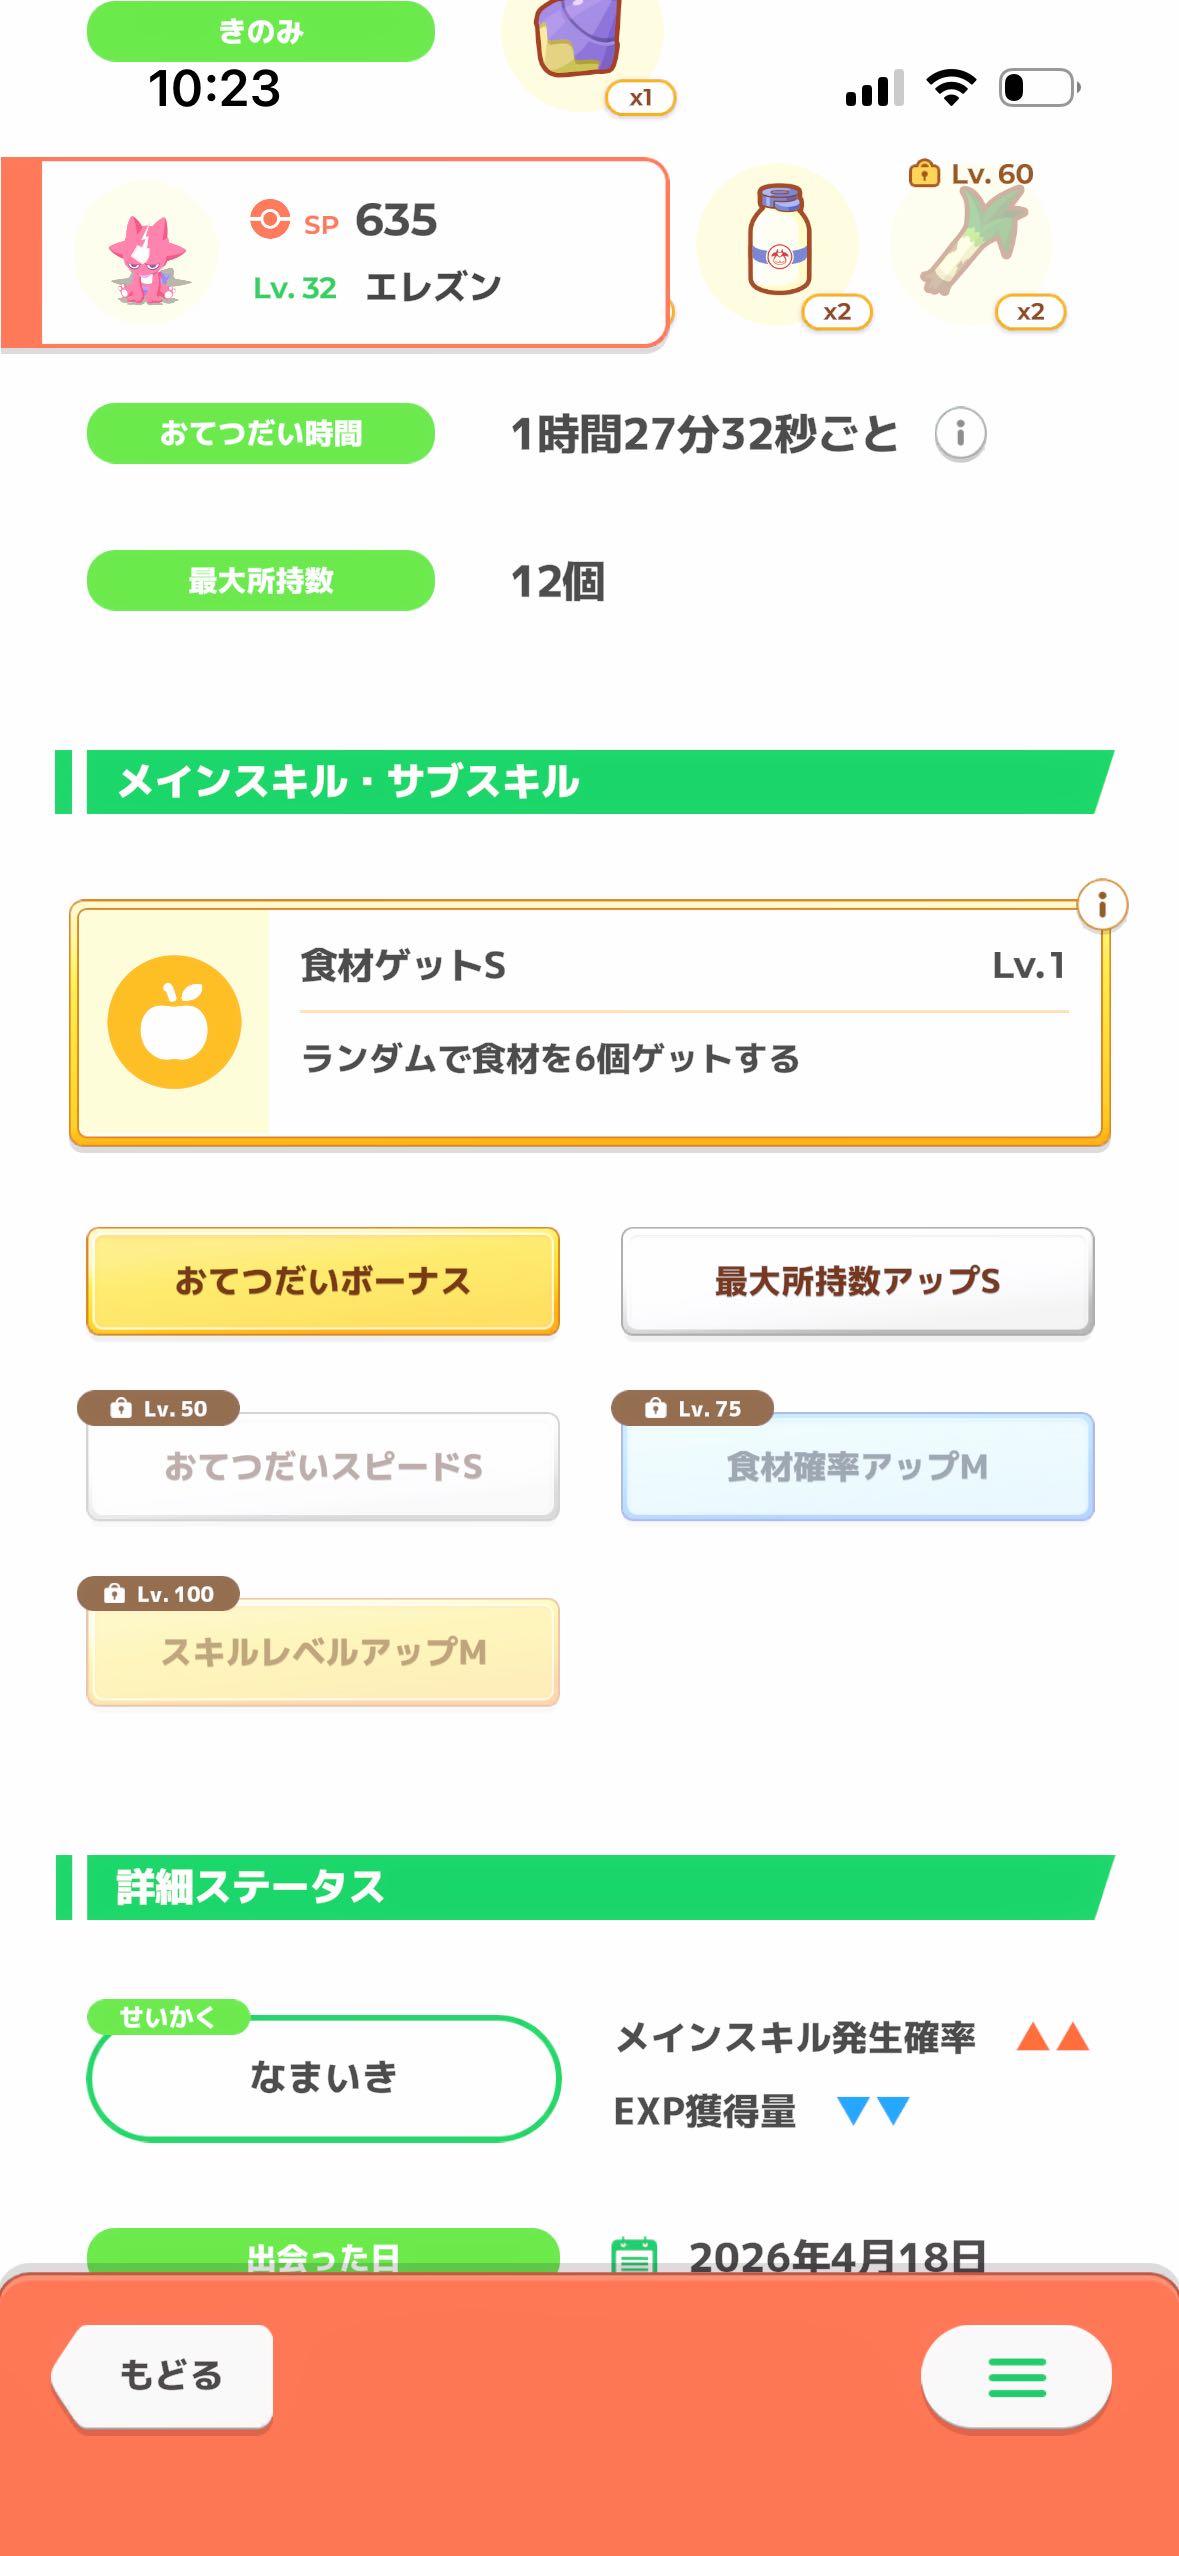Tap locked 食材確率アップM skill
This screenshot has width=1179, height=2556.
point(857,1466)
